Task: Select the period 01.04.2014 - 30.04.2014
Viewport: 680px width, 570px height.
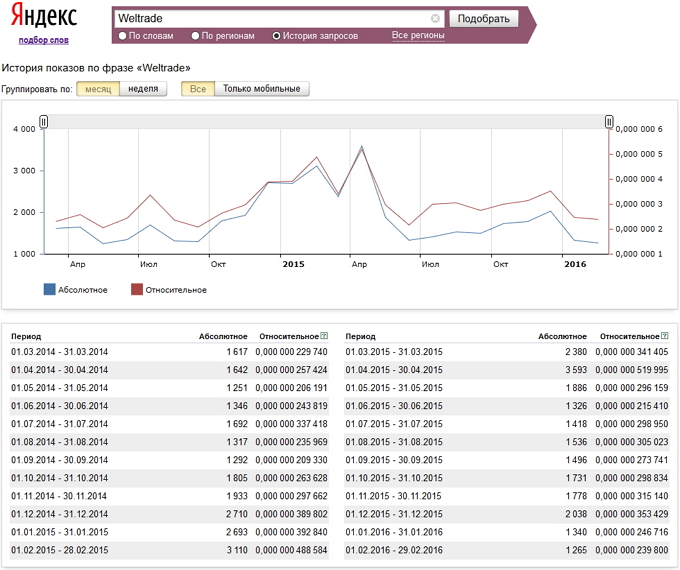Action: (x=59, y=370)
